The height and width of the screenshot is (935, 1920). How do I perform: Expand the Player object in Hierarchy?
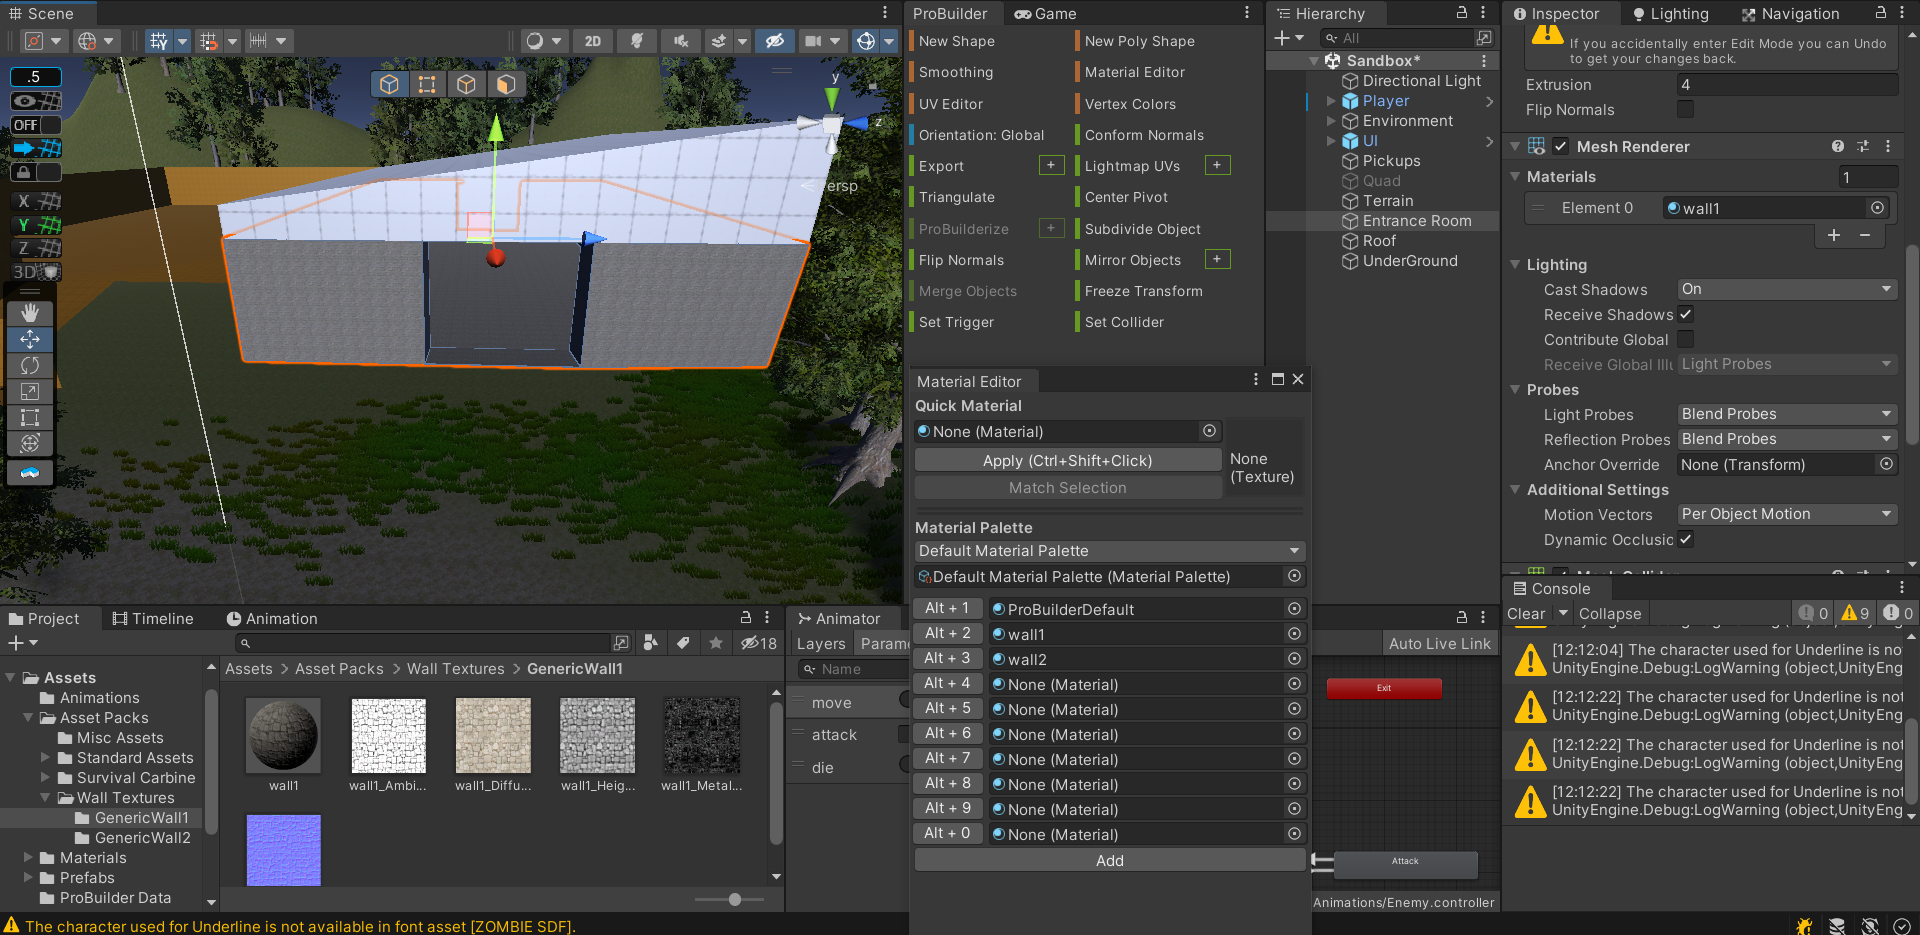1331,101
